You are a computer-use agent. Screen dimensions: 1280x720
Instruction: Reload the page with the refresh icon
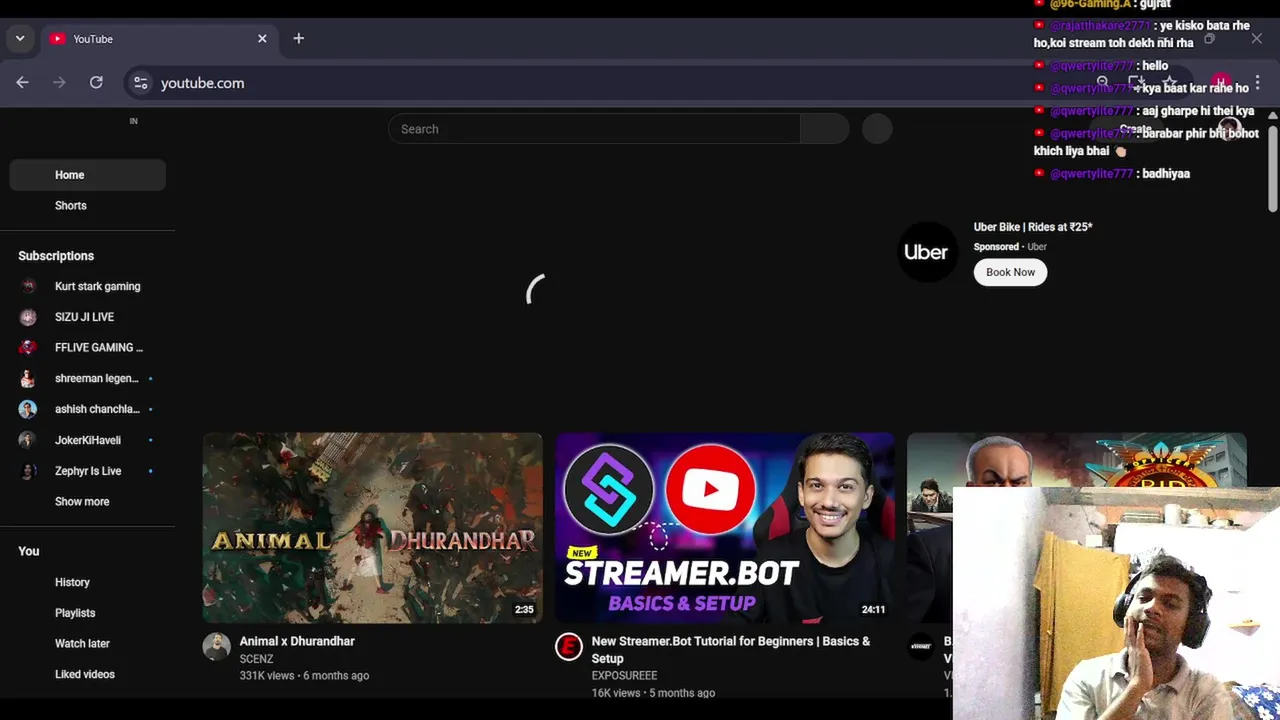96,83
